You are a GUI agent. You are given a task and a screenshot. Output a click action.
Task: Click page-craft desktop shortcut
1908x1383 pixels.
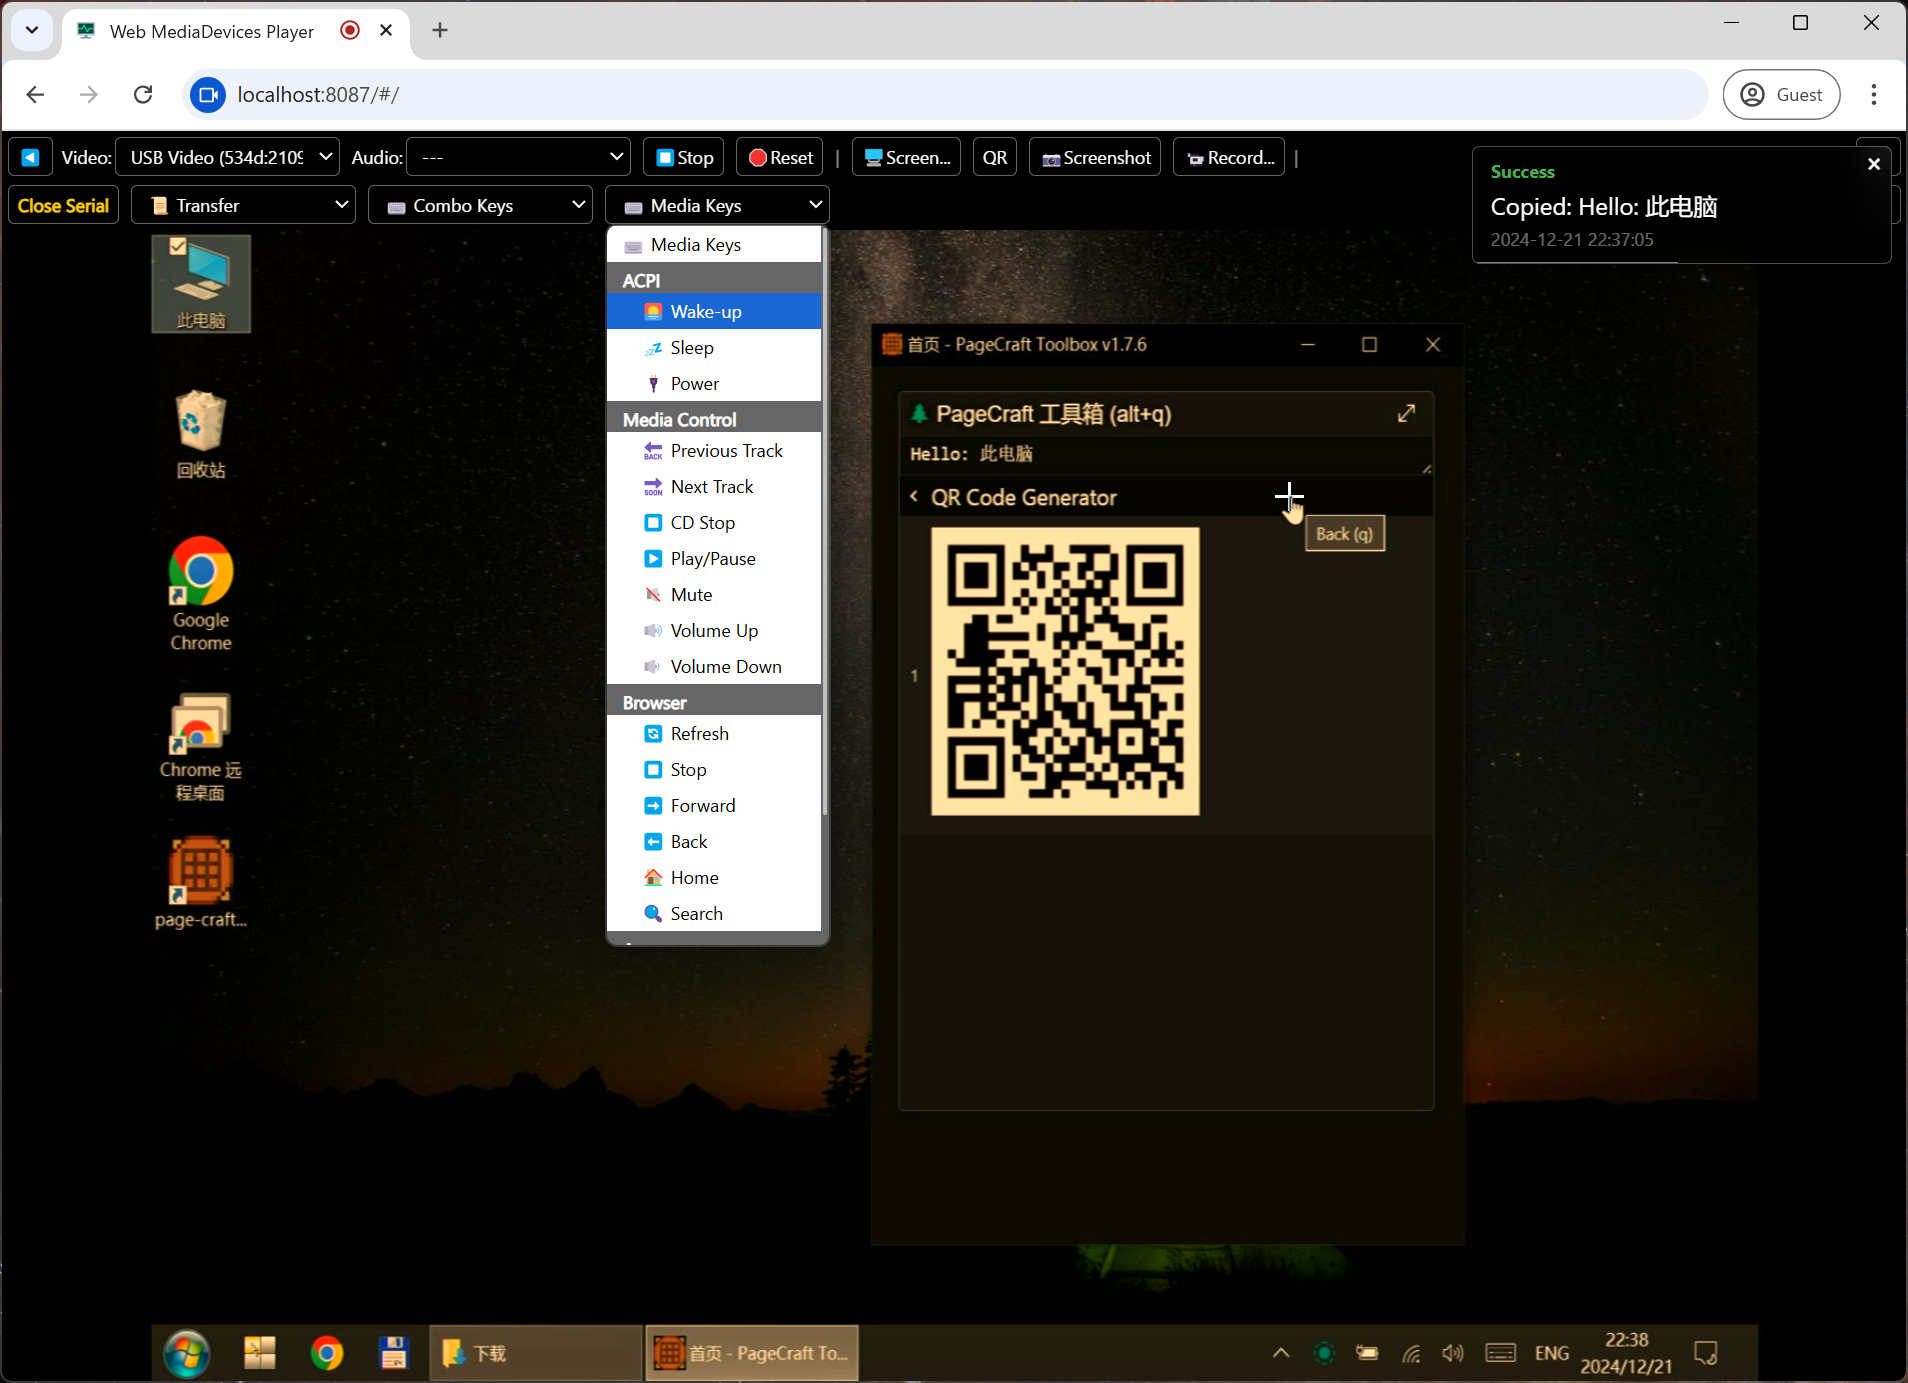click(201, 883)
